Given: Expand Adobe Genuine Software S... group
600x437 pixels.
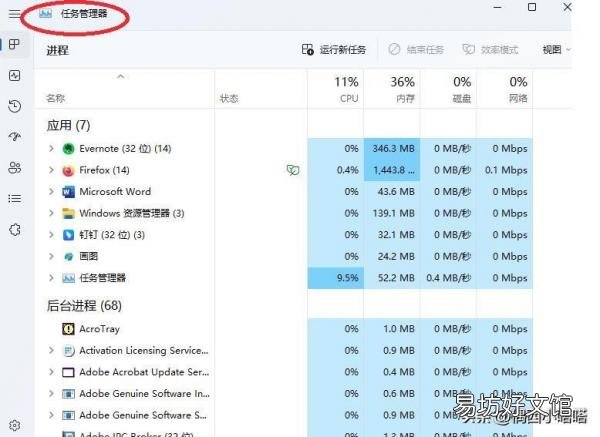Looking at the screenshot, I should coord(51,415).
